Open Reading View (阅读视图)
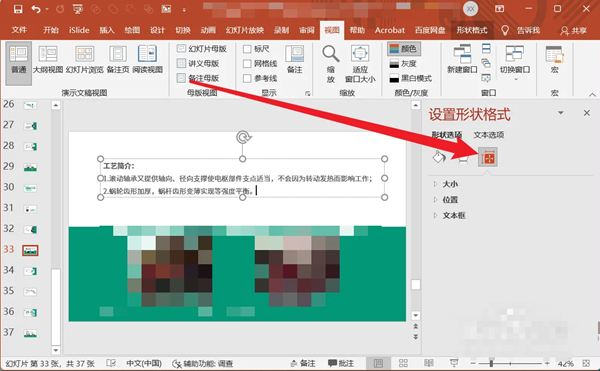 147,59
